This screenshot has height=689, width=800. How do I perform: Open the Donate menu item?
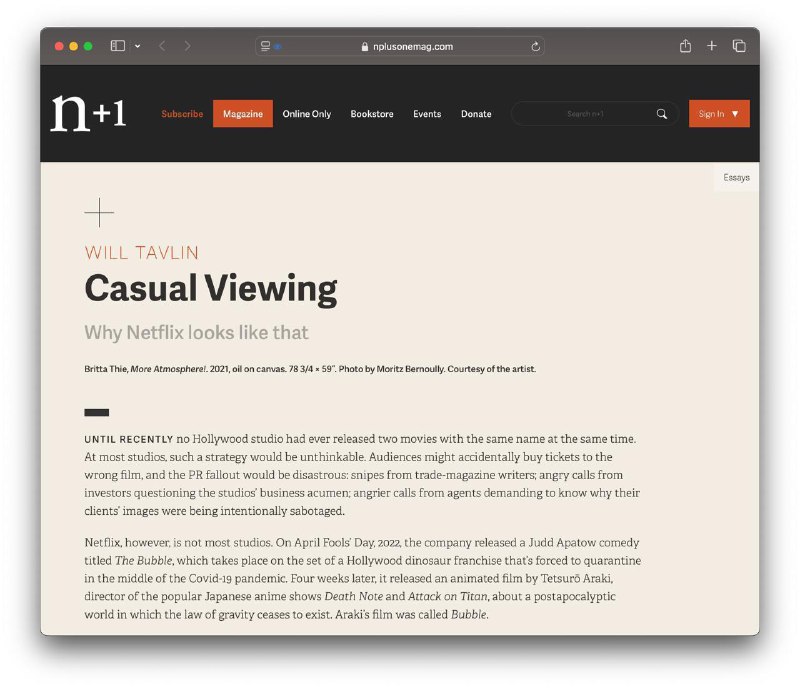(476, 114)
